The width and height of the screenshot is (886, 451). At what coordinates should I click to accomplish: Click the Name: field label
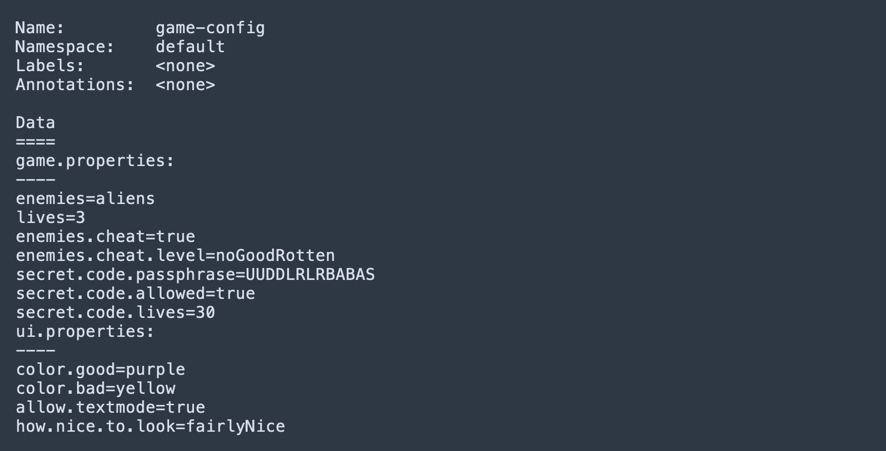pyautogui.click(x=40, y=28)
